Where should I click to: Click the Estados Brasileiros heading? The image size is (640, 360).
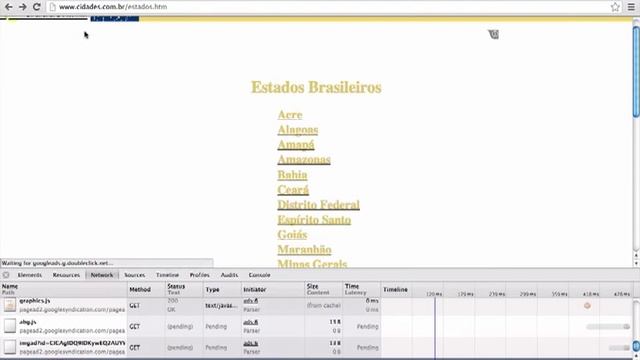pyautogui.click(x=316, y=87)
